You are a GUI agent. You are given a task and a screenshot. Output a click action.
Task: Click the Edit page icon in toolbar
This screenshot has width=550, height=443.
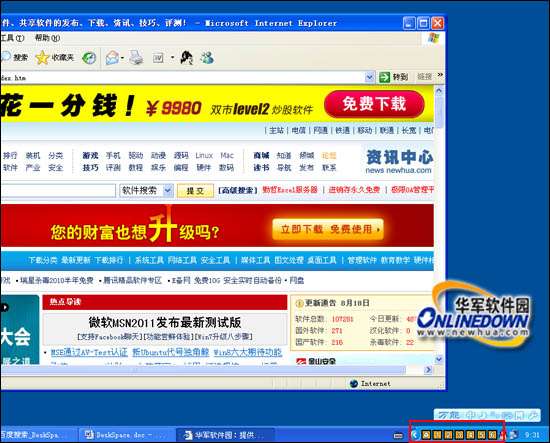(158, 58)
